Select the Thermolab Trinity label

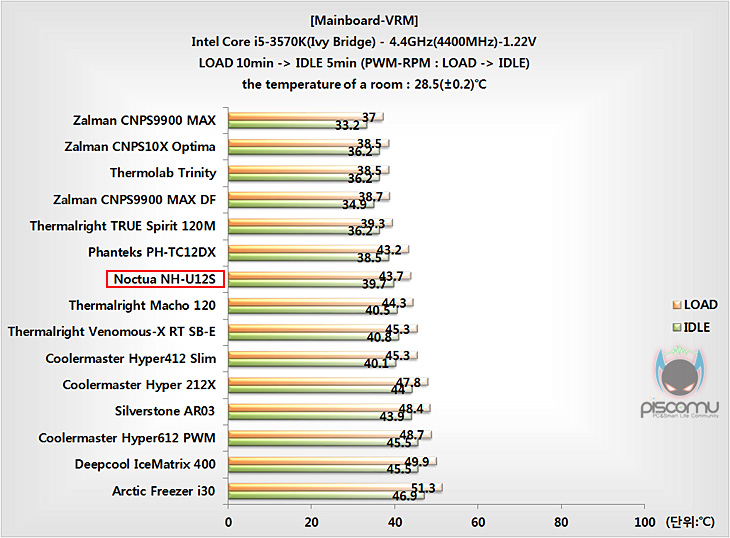click(163, 173)
